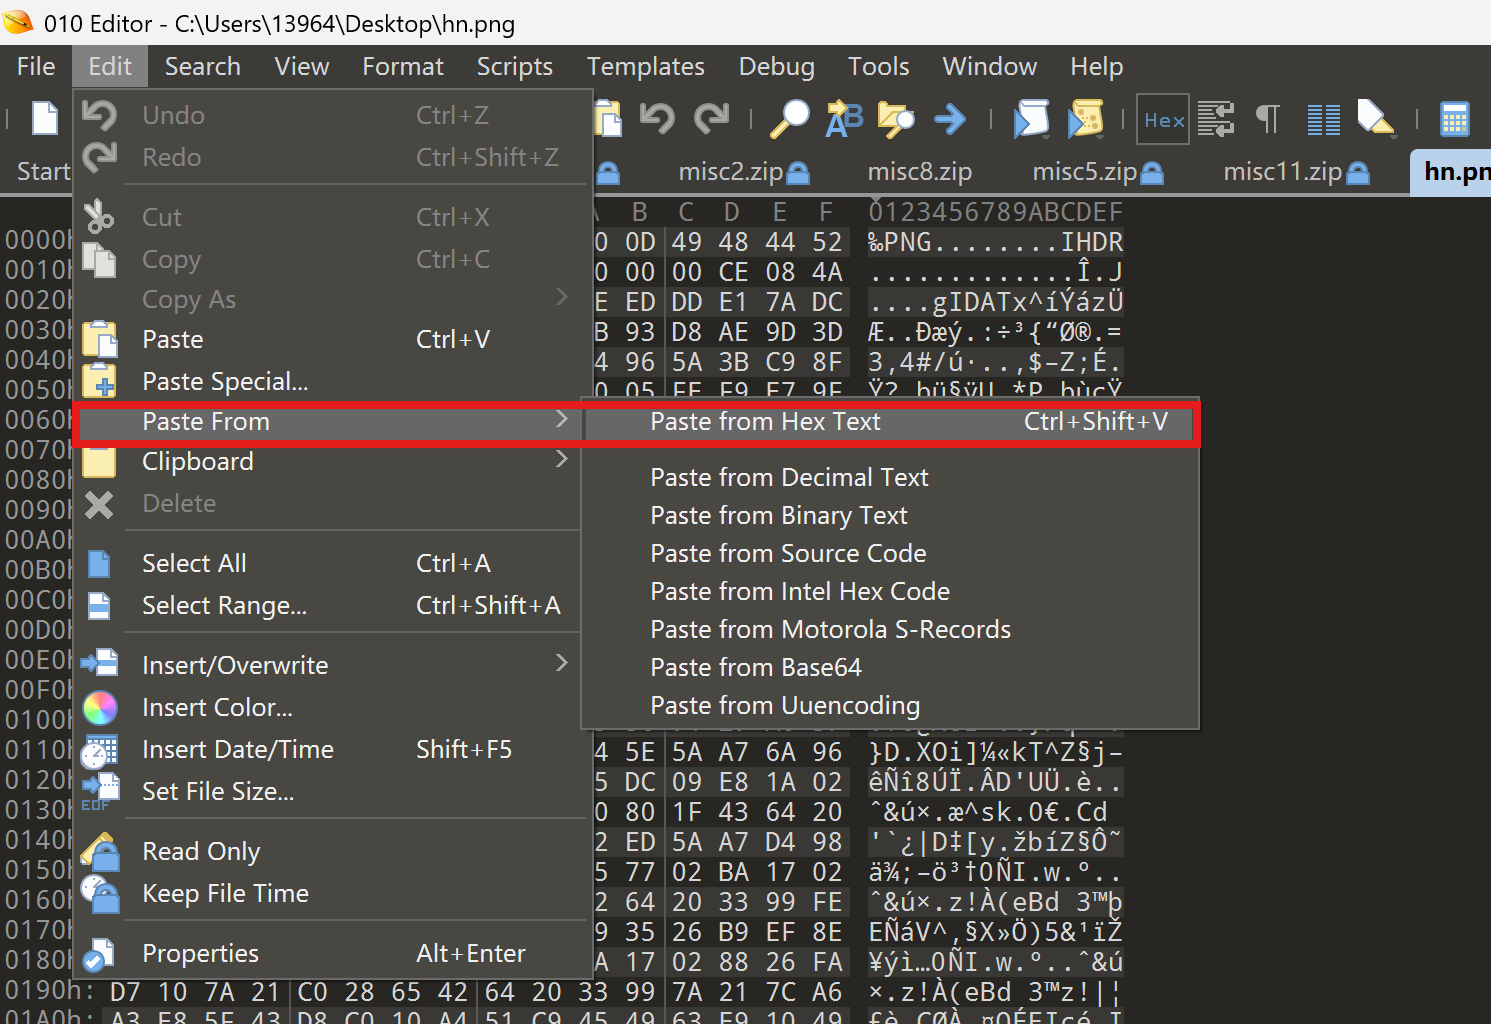Click the Undo arrow in the toolbar

coord(657,119)
